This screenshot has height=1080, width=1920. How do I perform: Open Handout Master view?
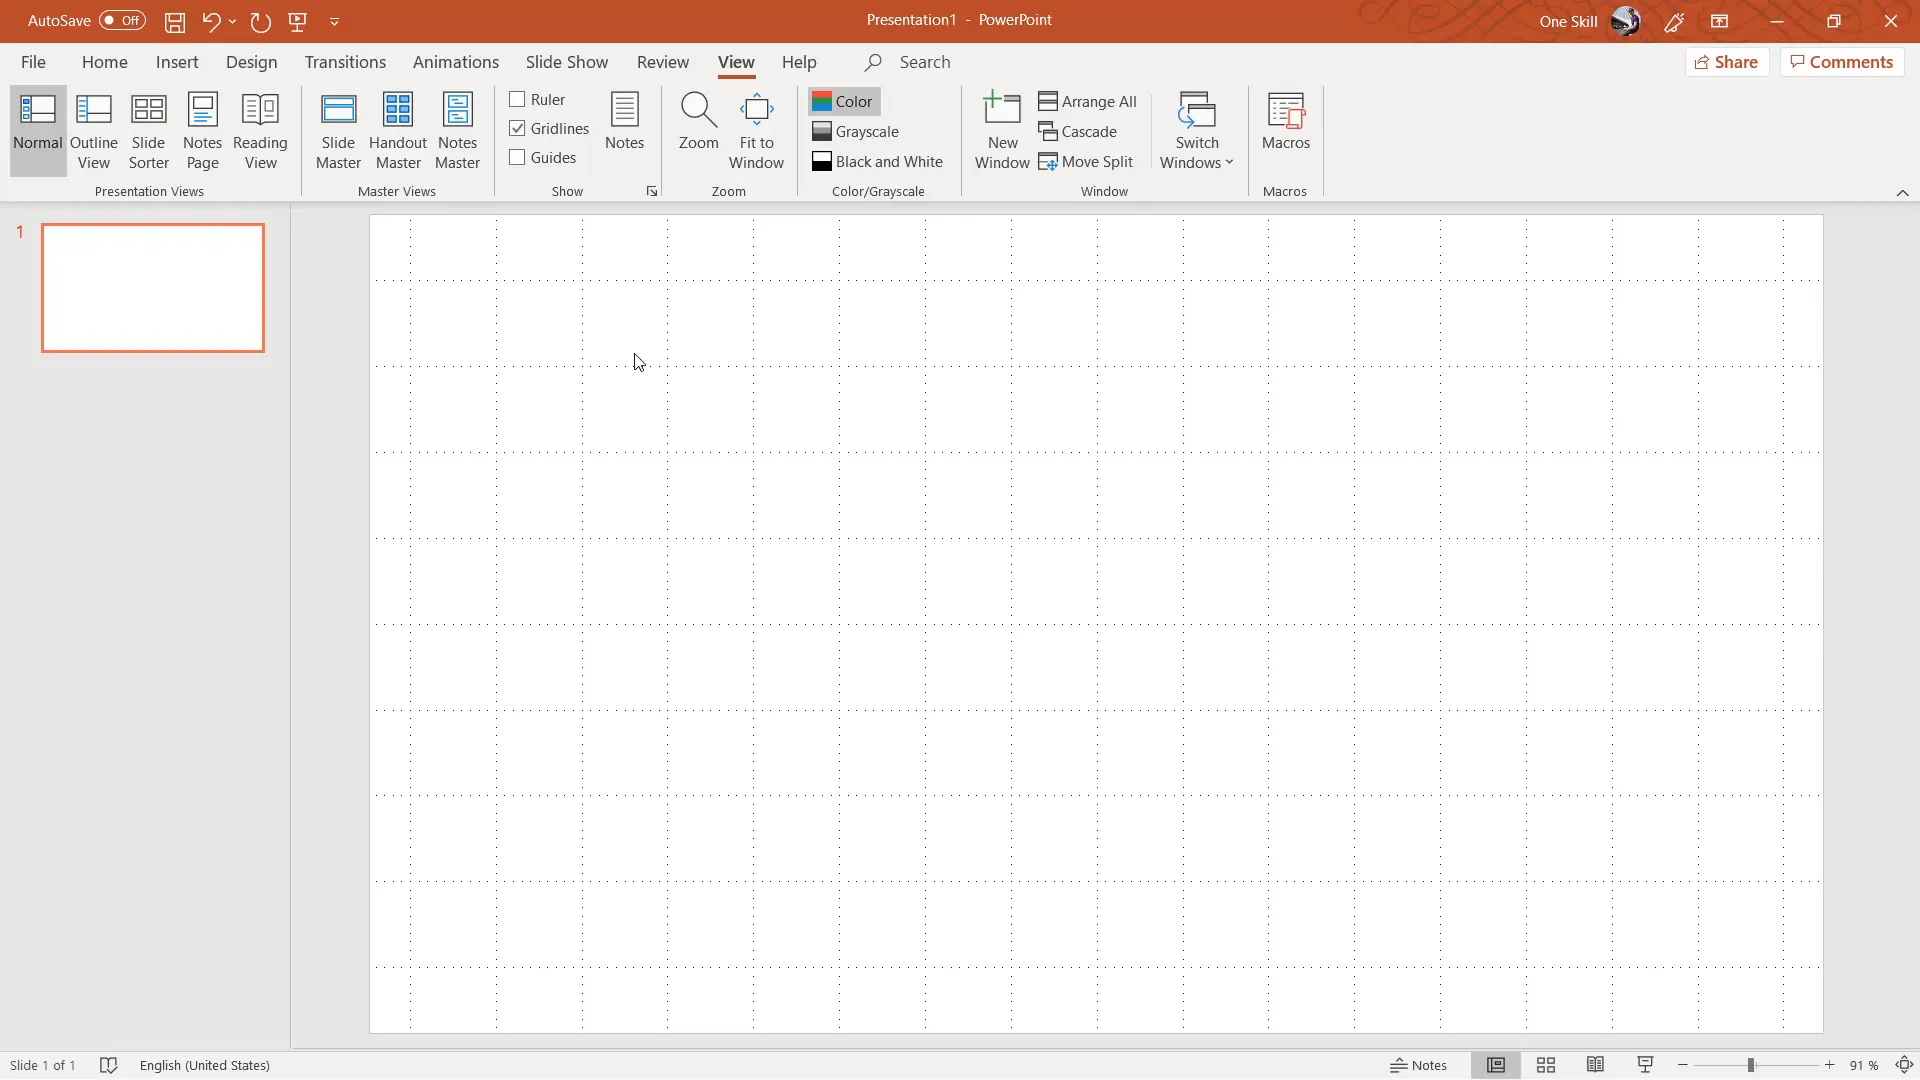398,131
